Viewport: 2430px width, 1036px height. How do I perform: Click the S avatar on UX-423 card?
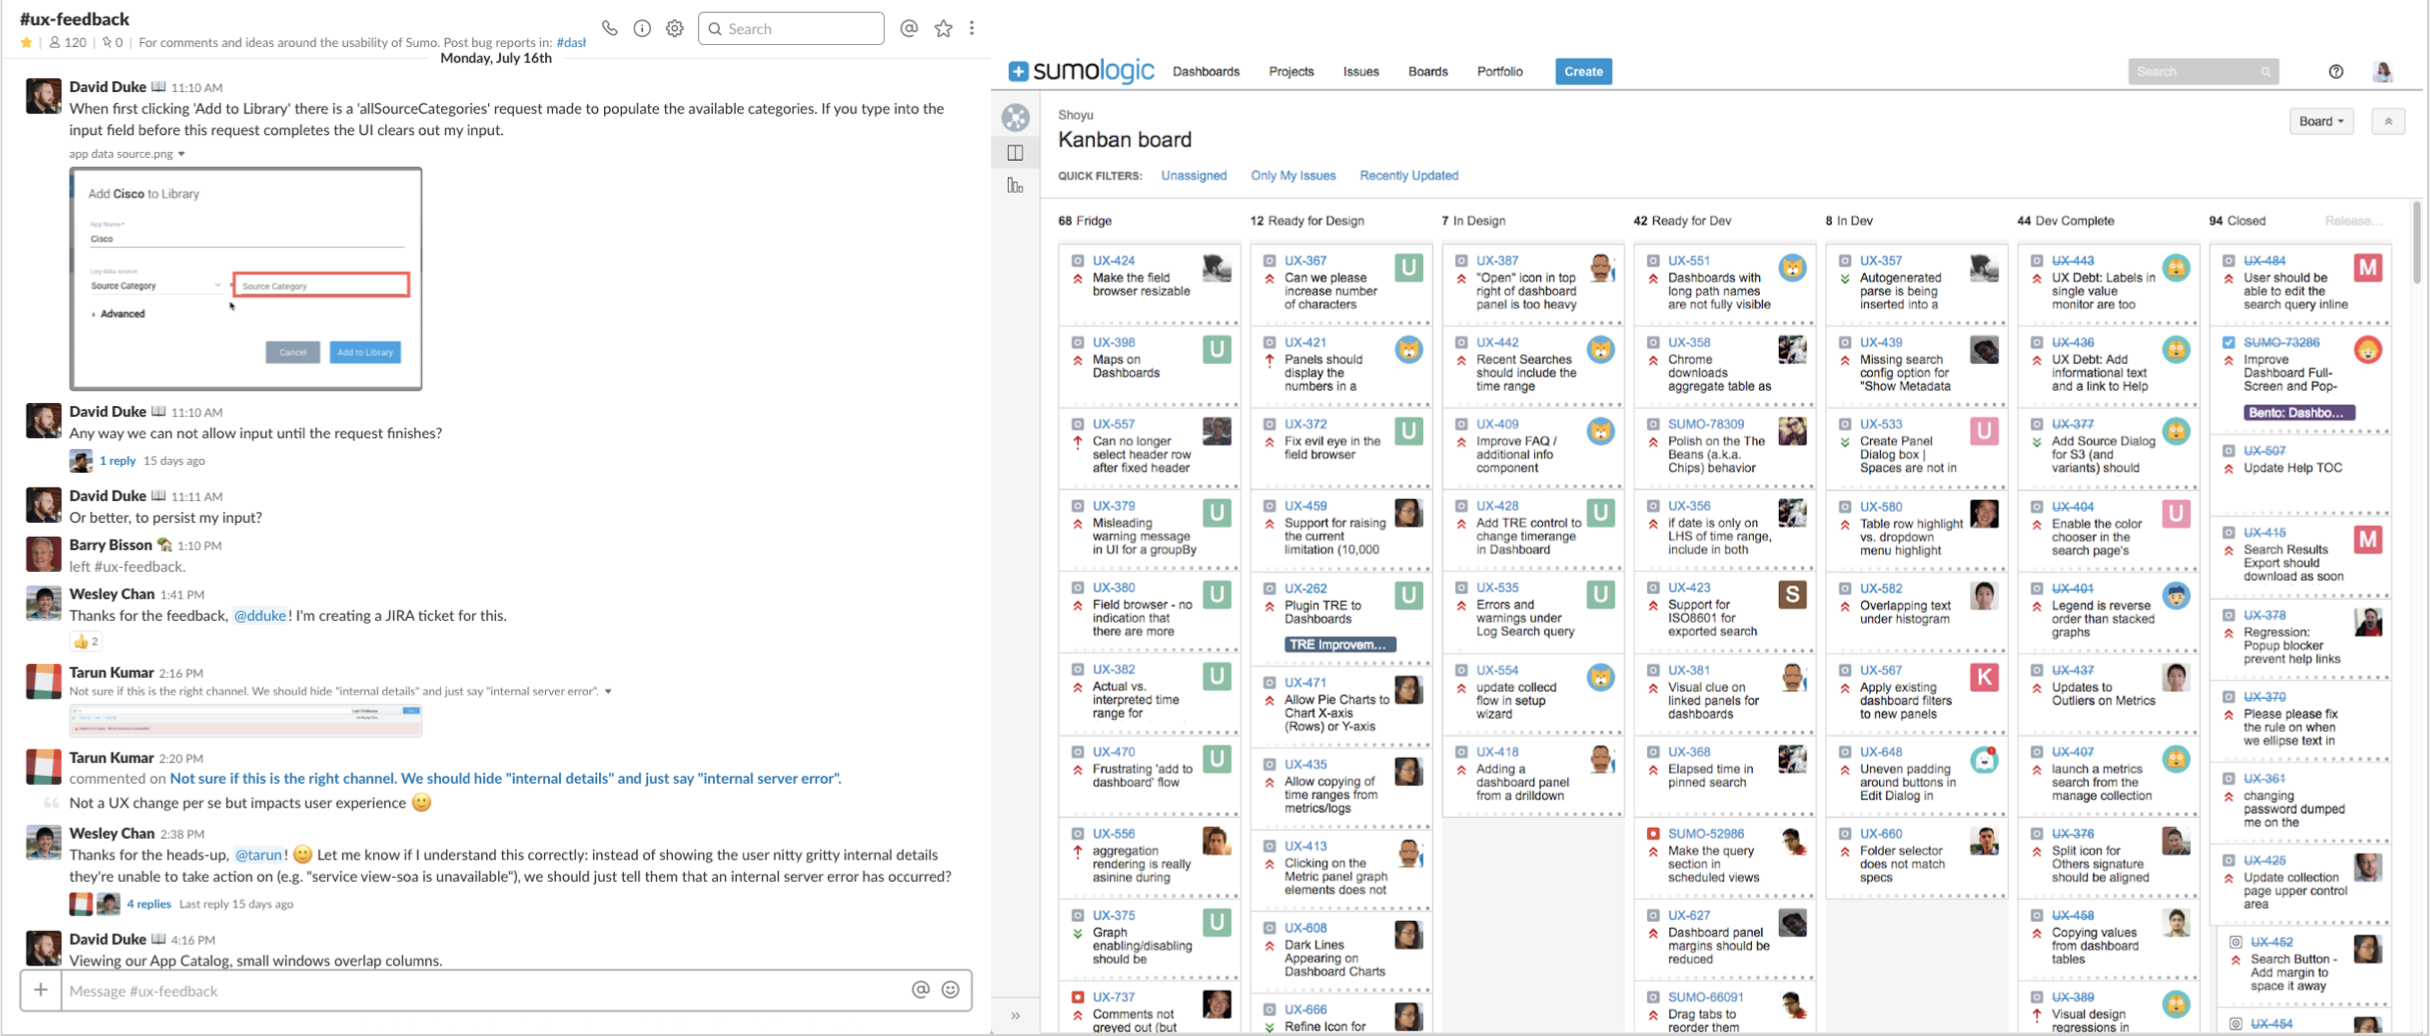[1793, 595]
